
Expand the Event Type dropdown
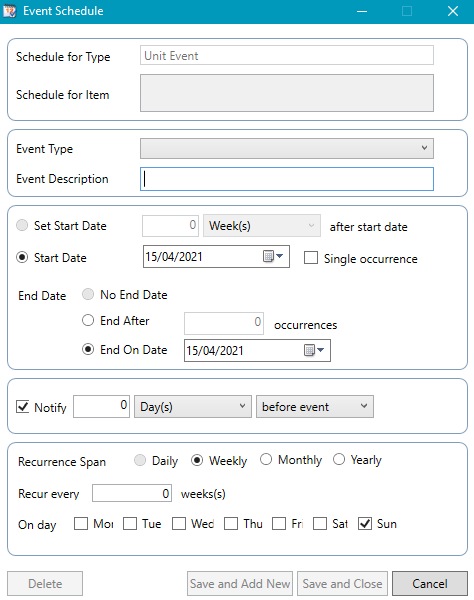click(287, 148)
